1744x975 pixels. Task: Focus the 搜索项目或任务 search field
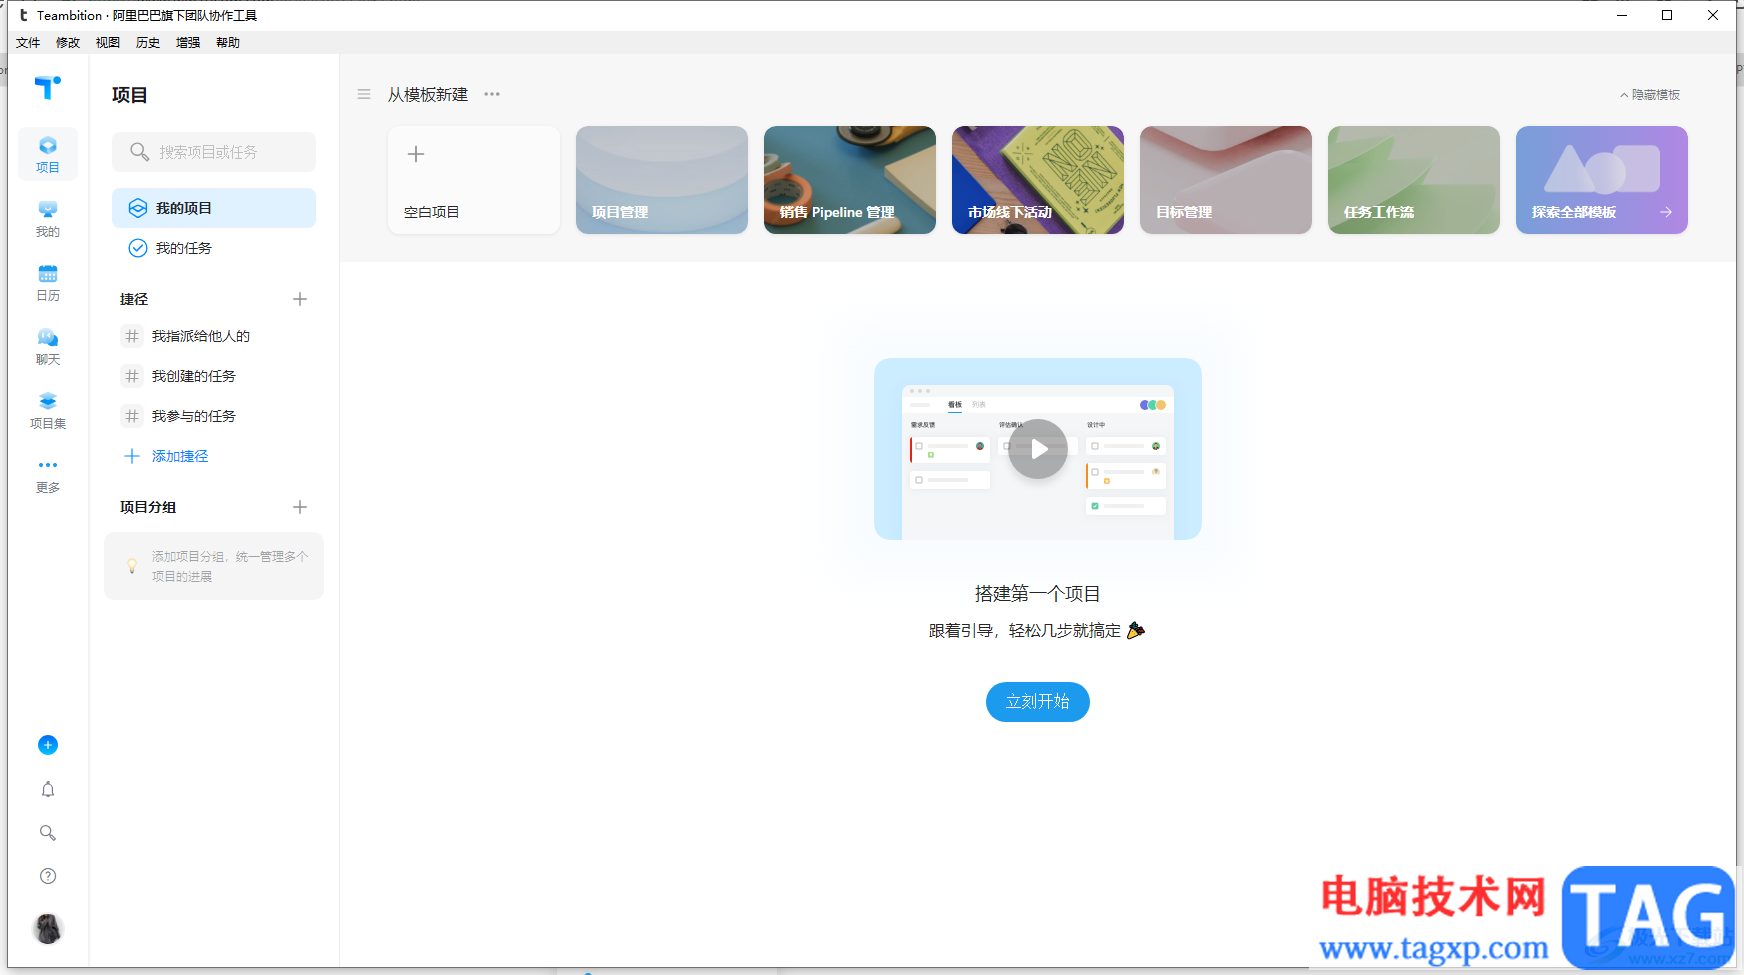[x=214, y=152]
